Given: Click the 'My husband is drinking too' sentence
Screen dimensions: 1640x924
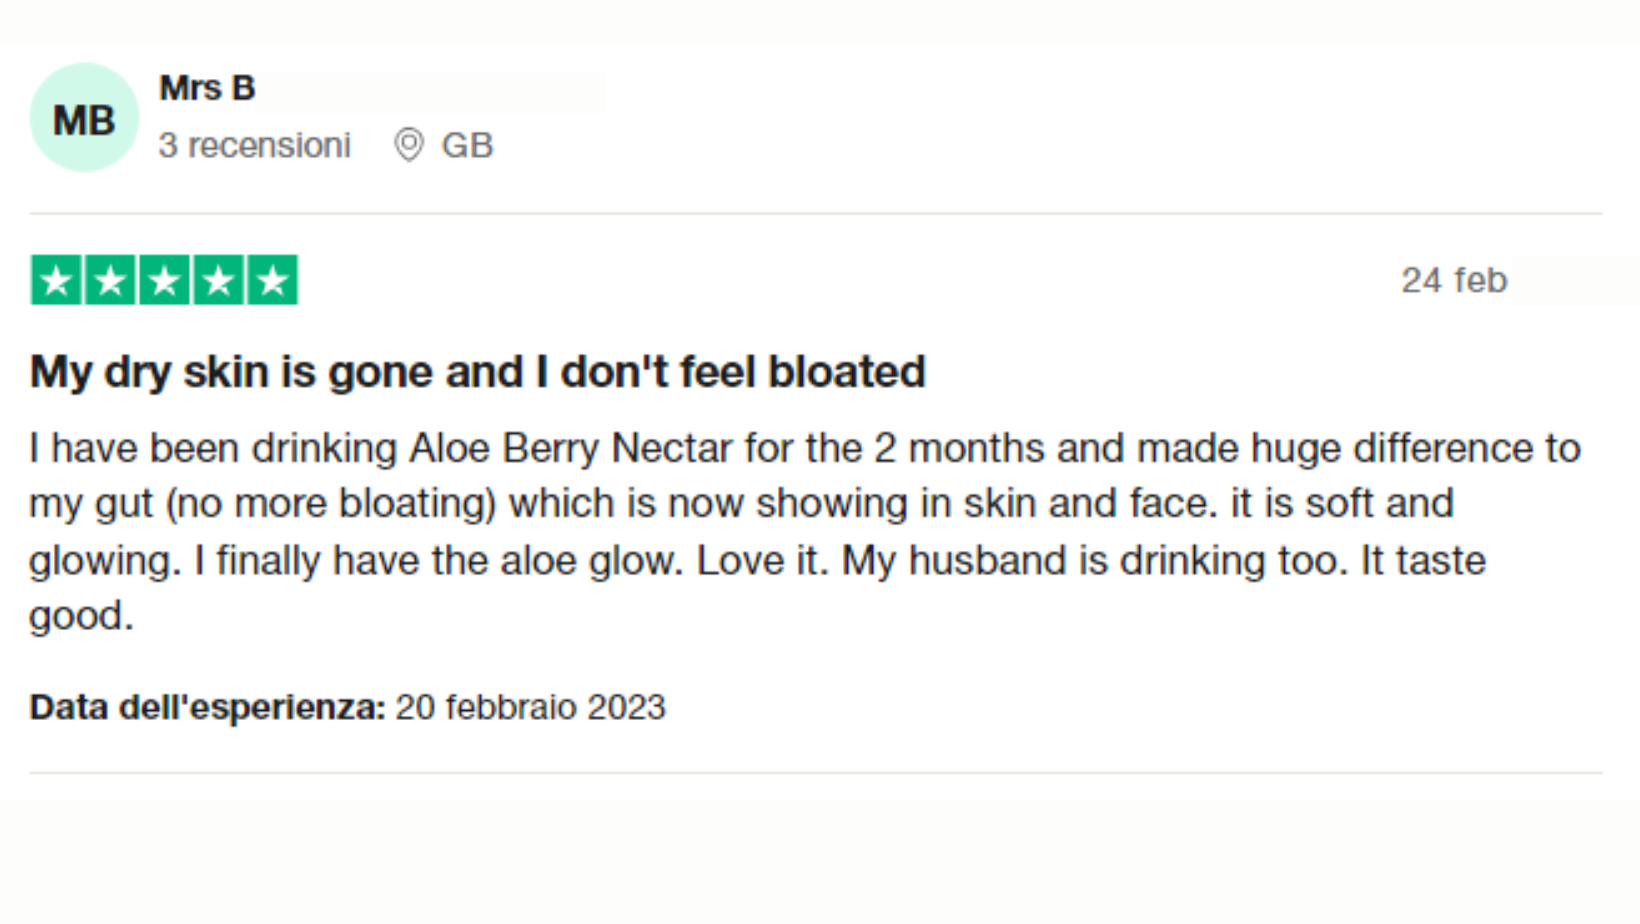Looking at the screenshot, I should tap(1095, 560).
